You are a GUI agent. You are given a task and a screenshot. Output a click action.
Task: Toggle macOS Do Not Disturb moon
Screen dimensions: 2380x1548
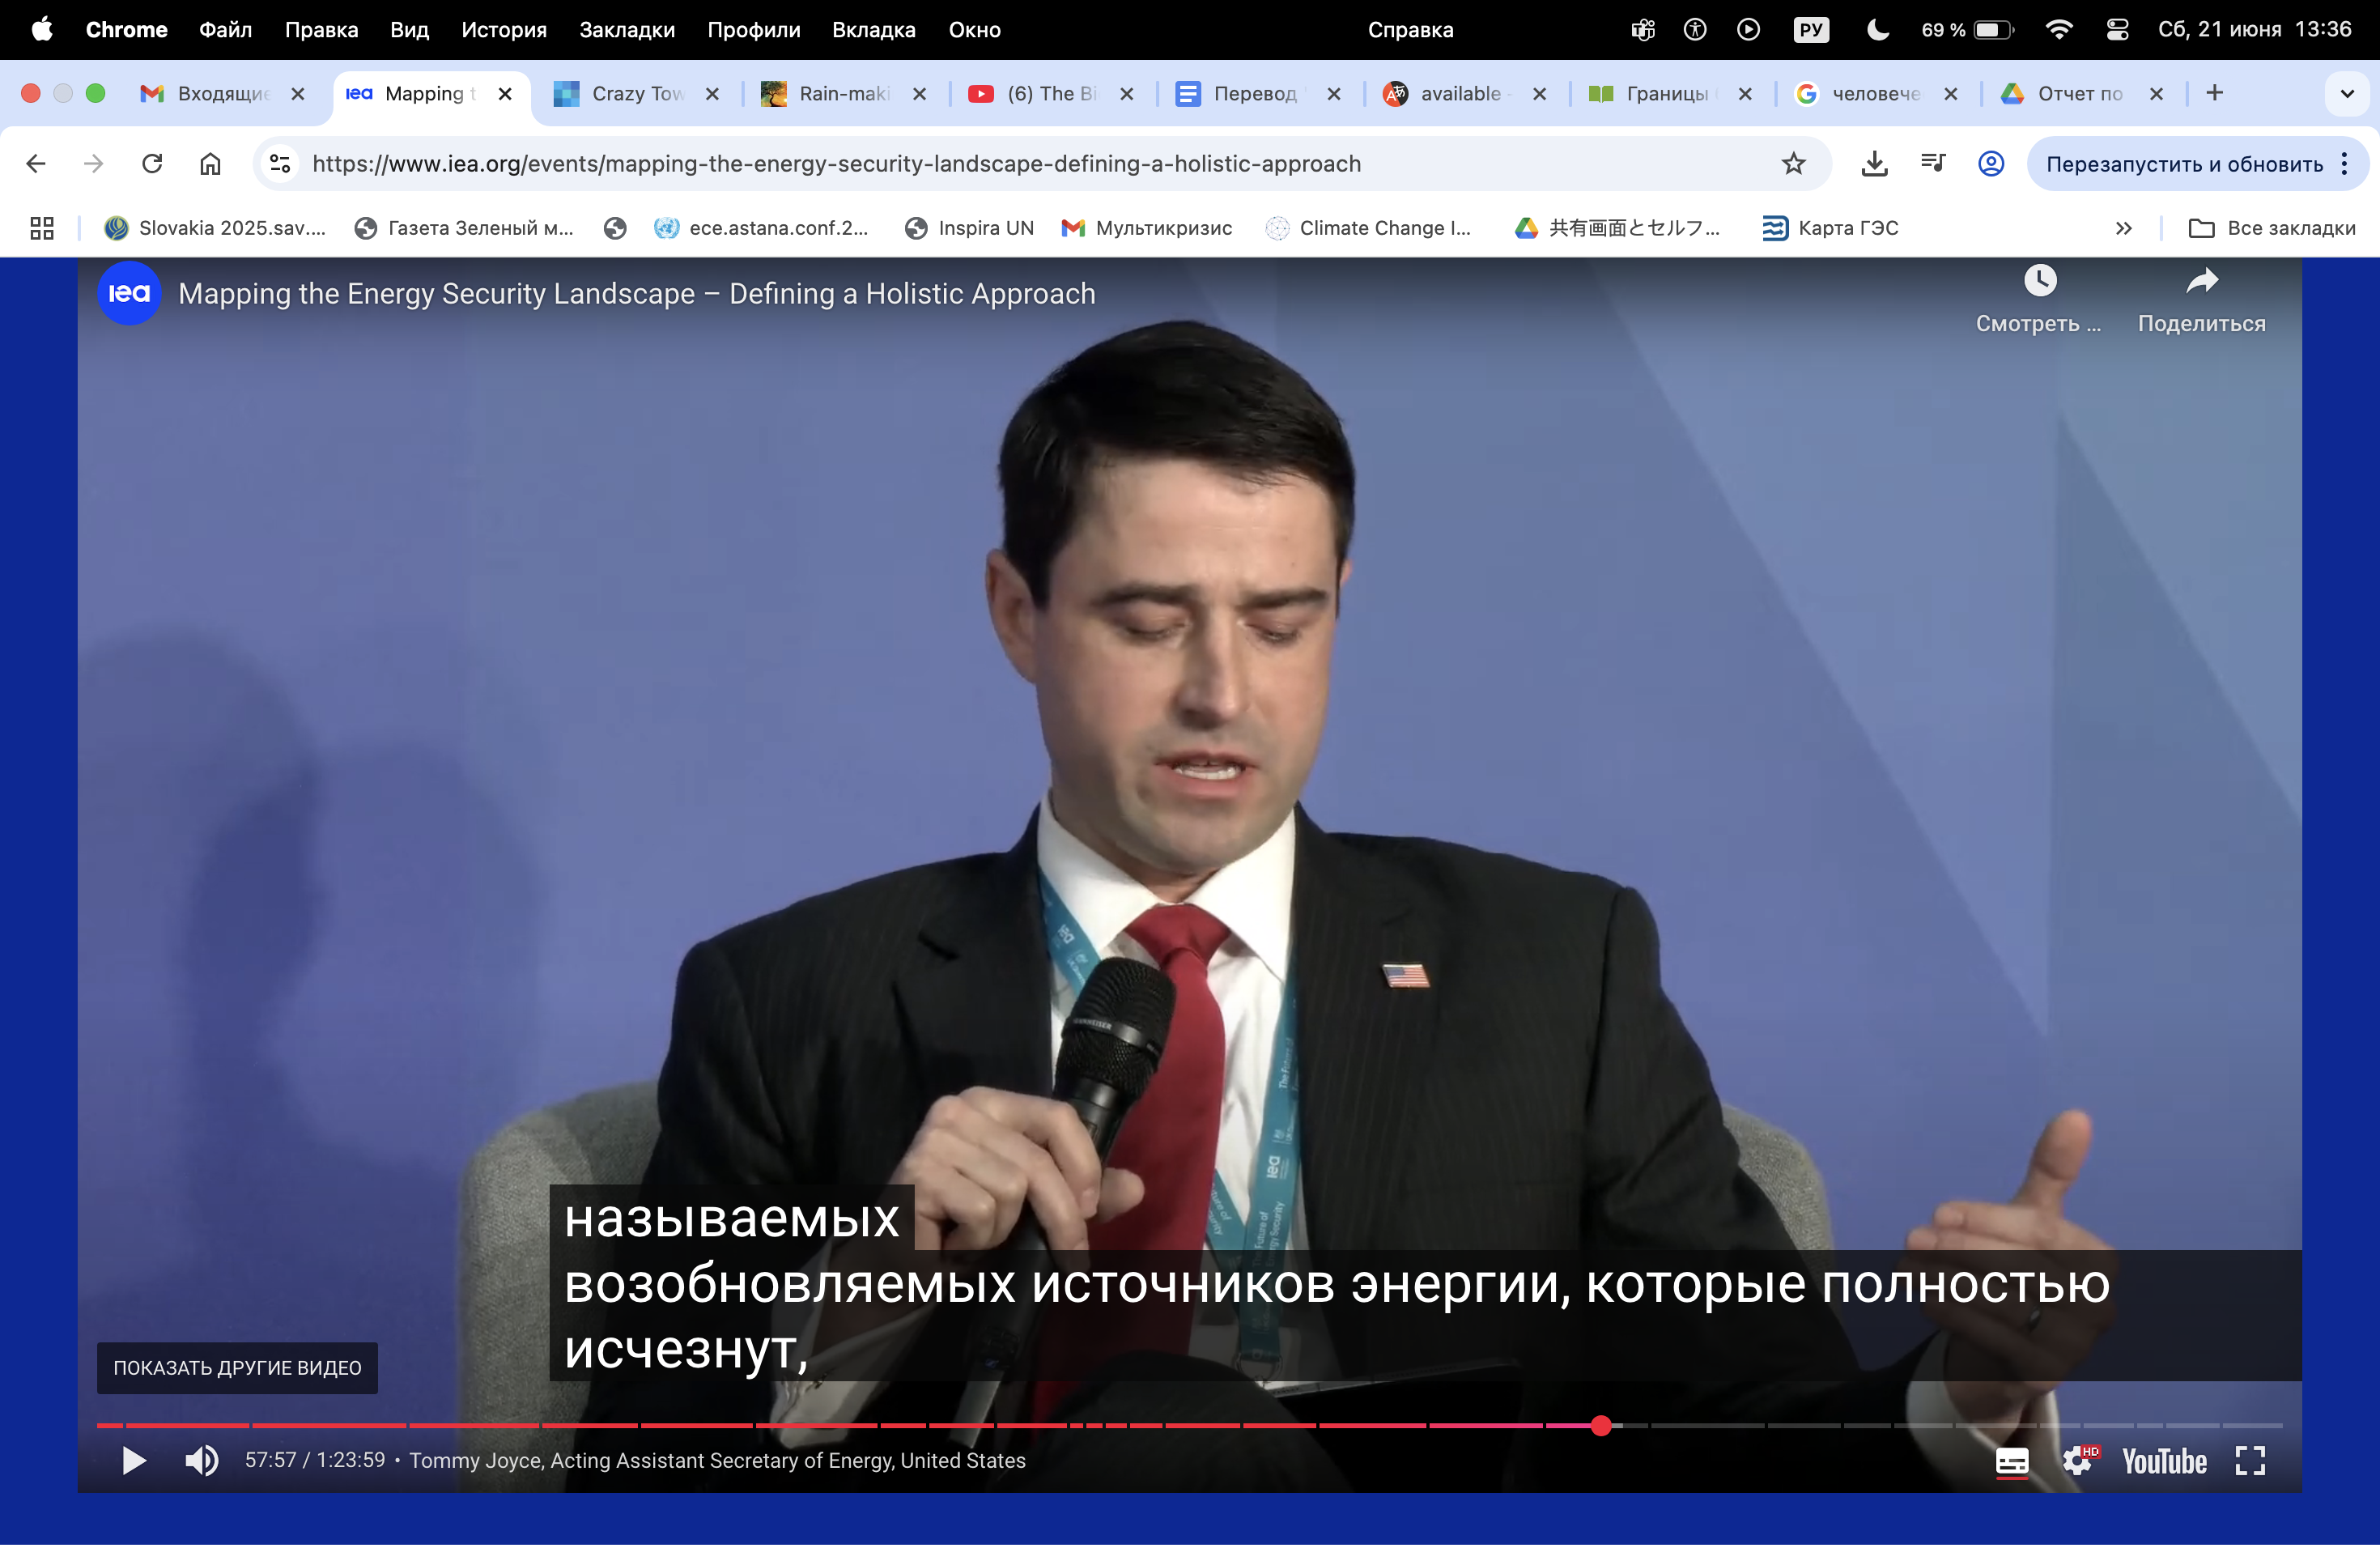1878,30
